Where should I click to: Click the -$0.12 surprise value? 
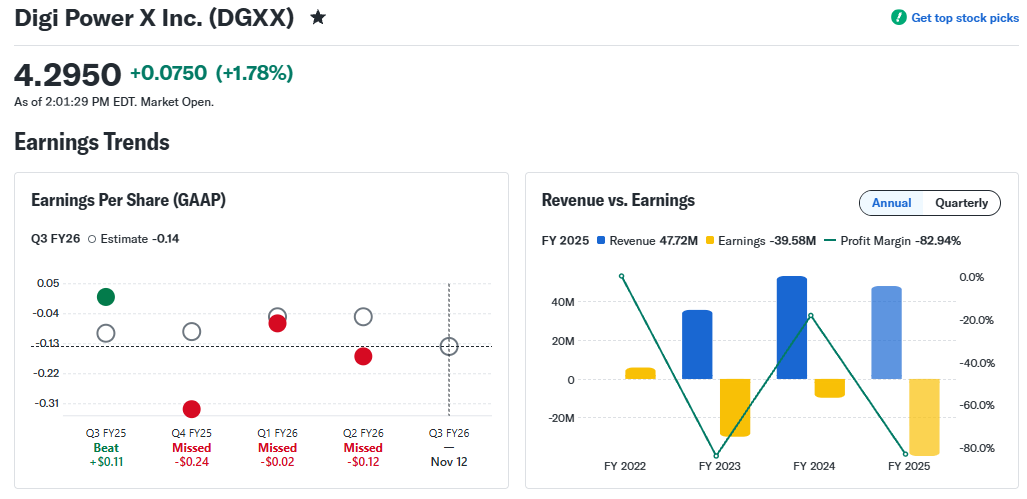[363, 462]
